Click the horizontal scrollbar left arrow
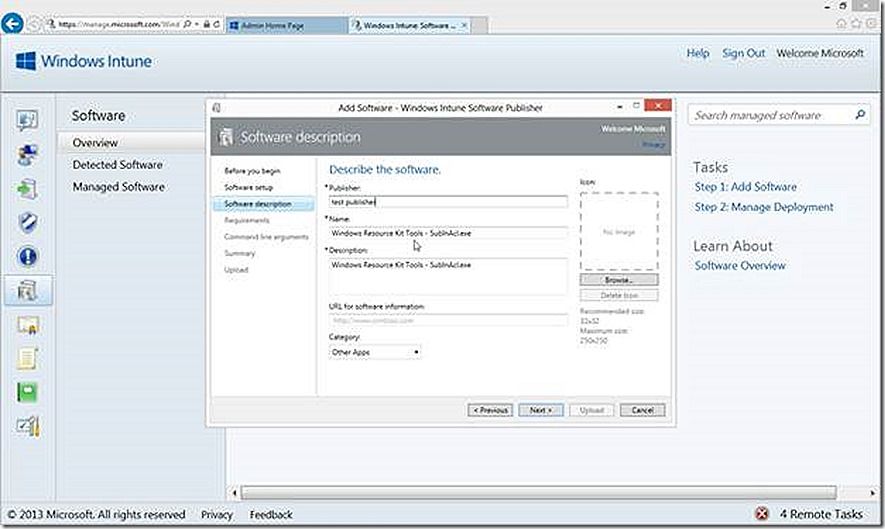 [x=234, y=493]
